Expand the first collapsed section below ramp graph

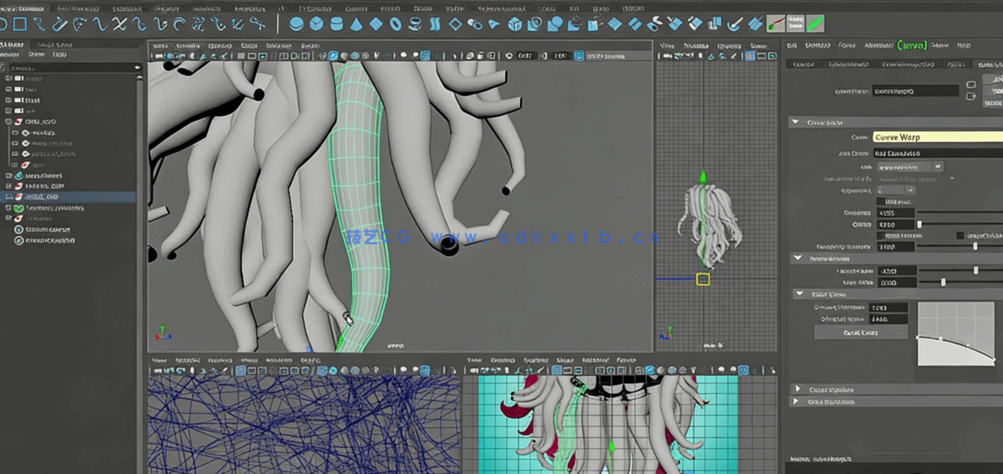798,388
